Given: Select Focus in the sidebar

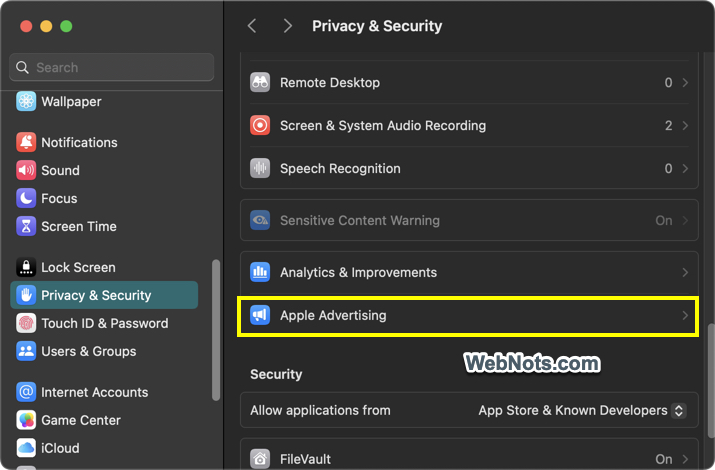Looking at the screenshot, I should click(x=104, y=198).
